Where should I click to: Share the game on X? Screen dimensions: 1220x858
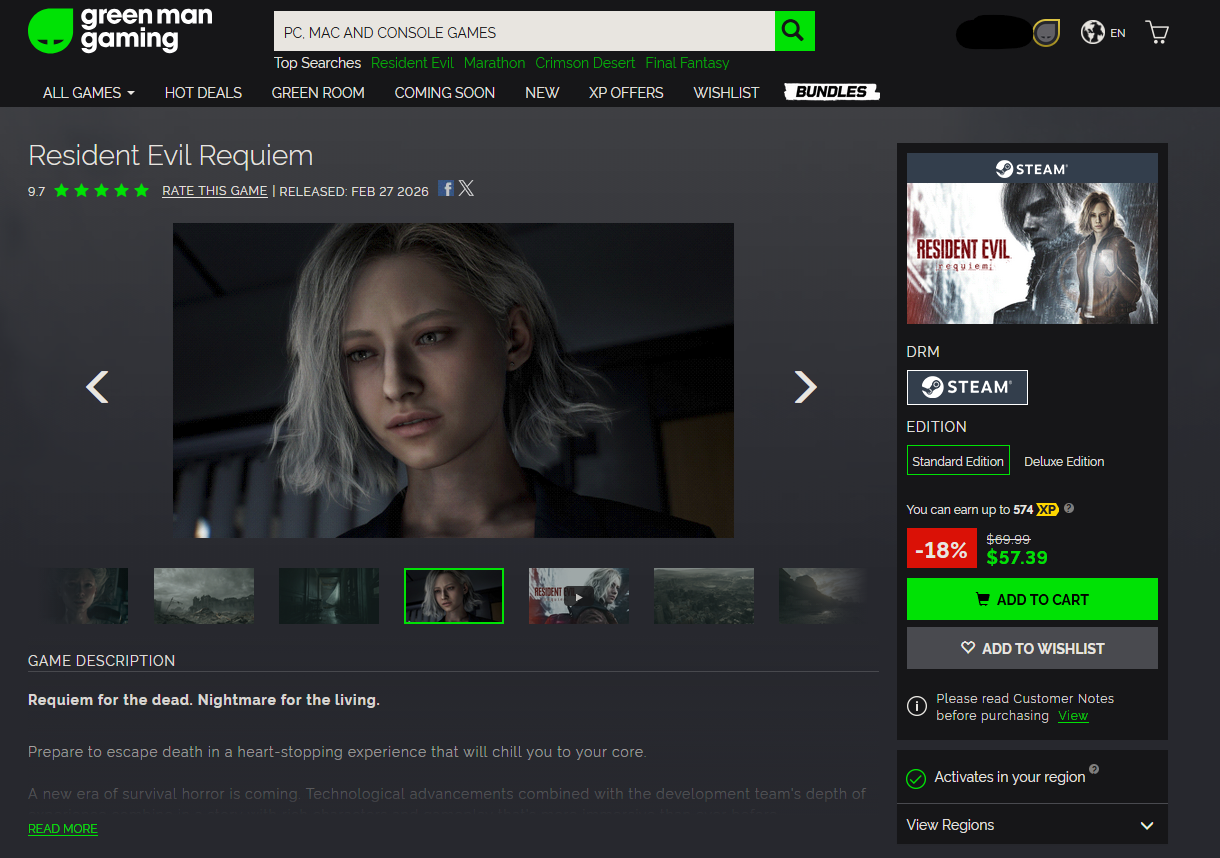click(466, 188)
